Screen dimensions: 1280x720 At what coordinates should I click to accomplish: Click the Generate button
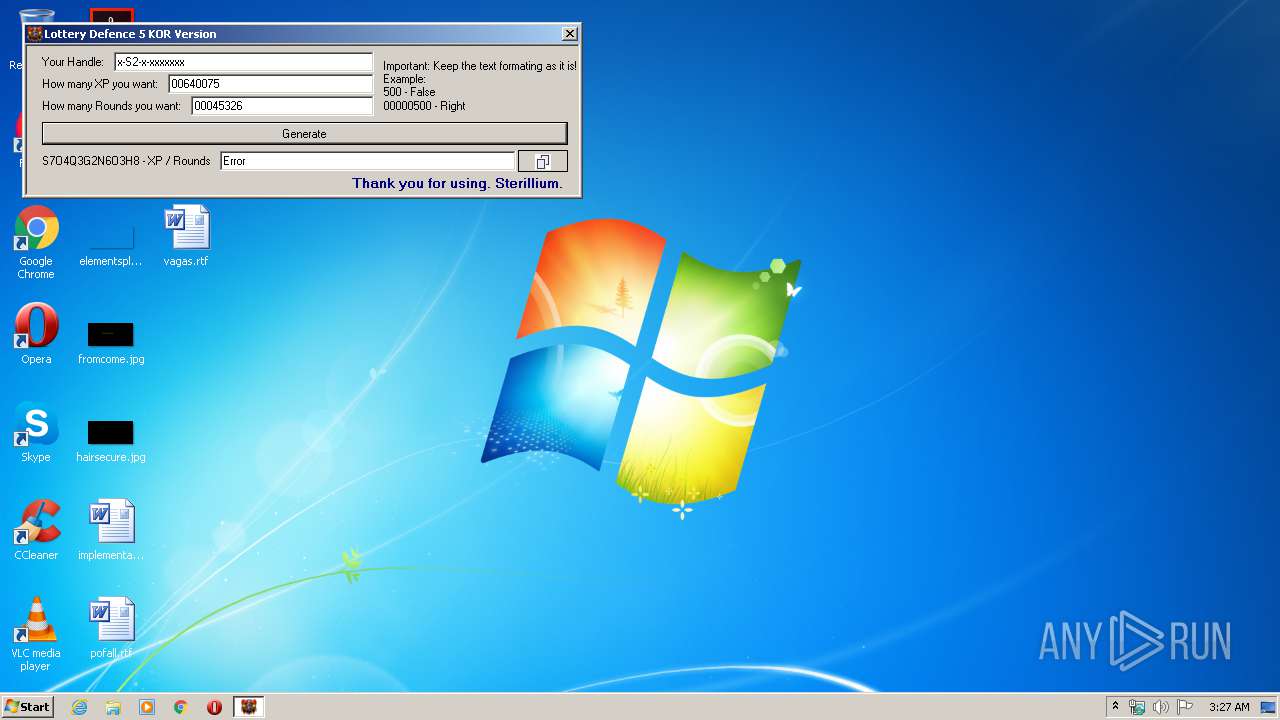pos(304,133)
